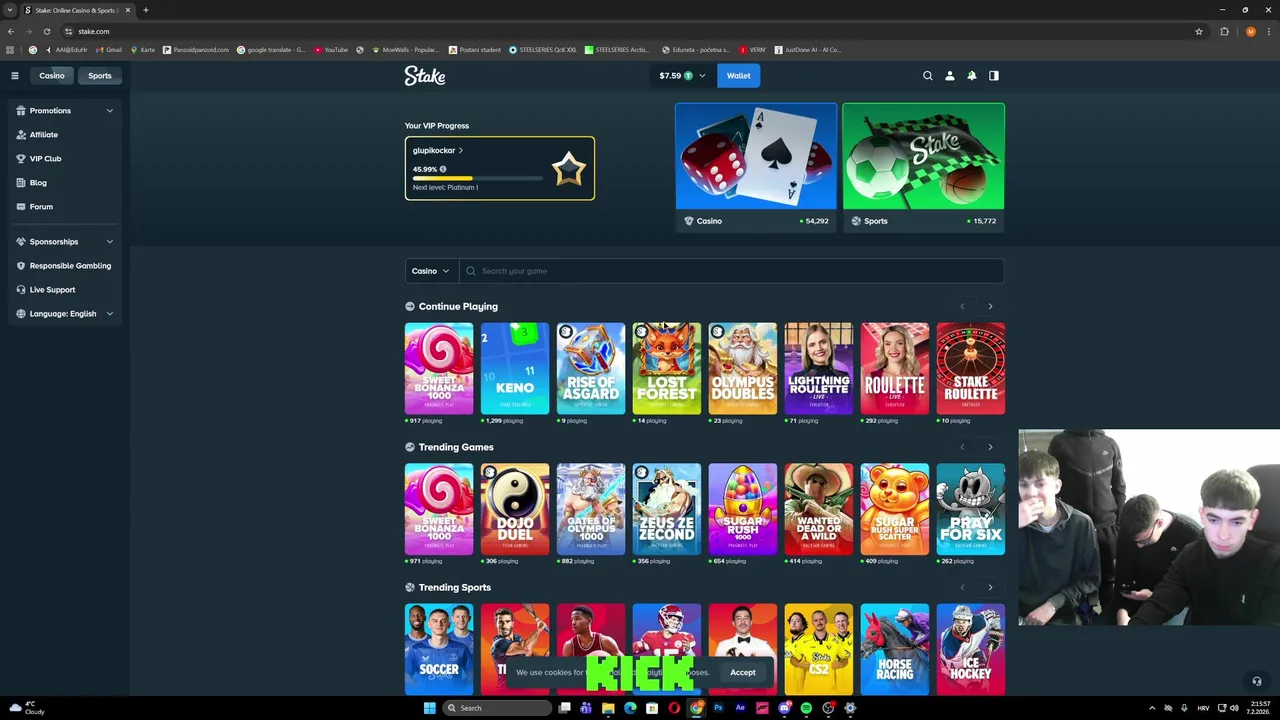
Task: Open the $7.59 balance dropdown
Action: 682,76
